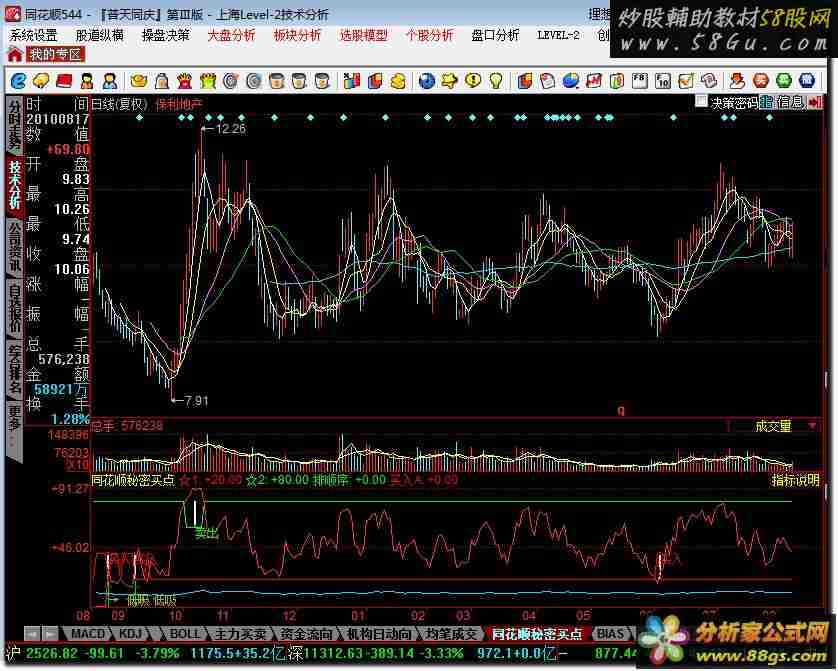This screenshot has width=838, height=671.
Task: Open the LEVEL-2 menu
Action: [x=558, y=35]
